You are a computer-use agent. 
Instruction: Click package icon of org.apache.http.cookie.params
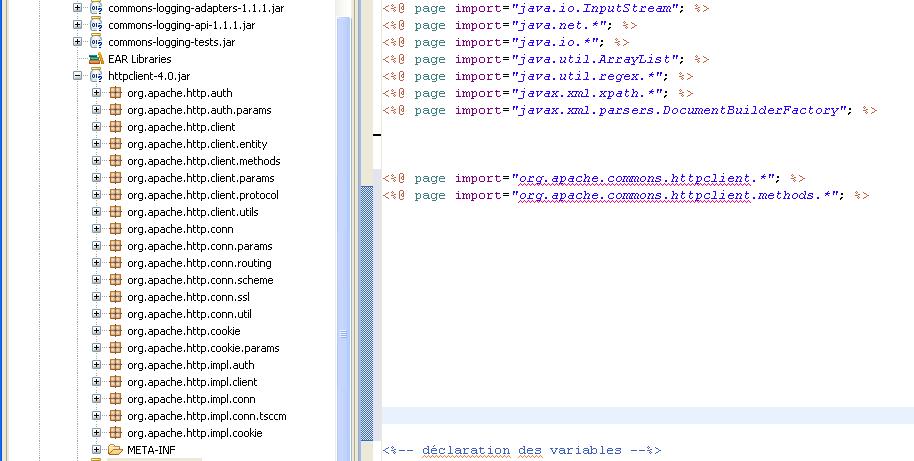click(115, 347)
